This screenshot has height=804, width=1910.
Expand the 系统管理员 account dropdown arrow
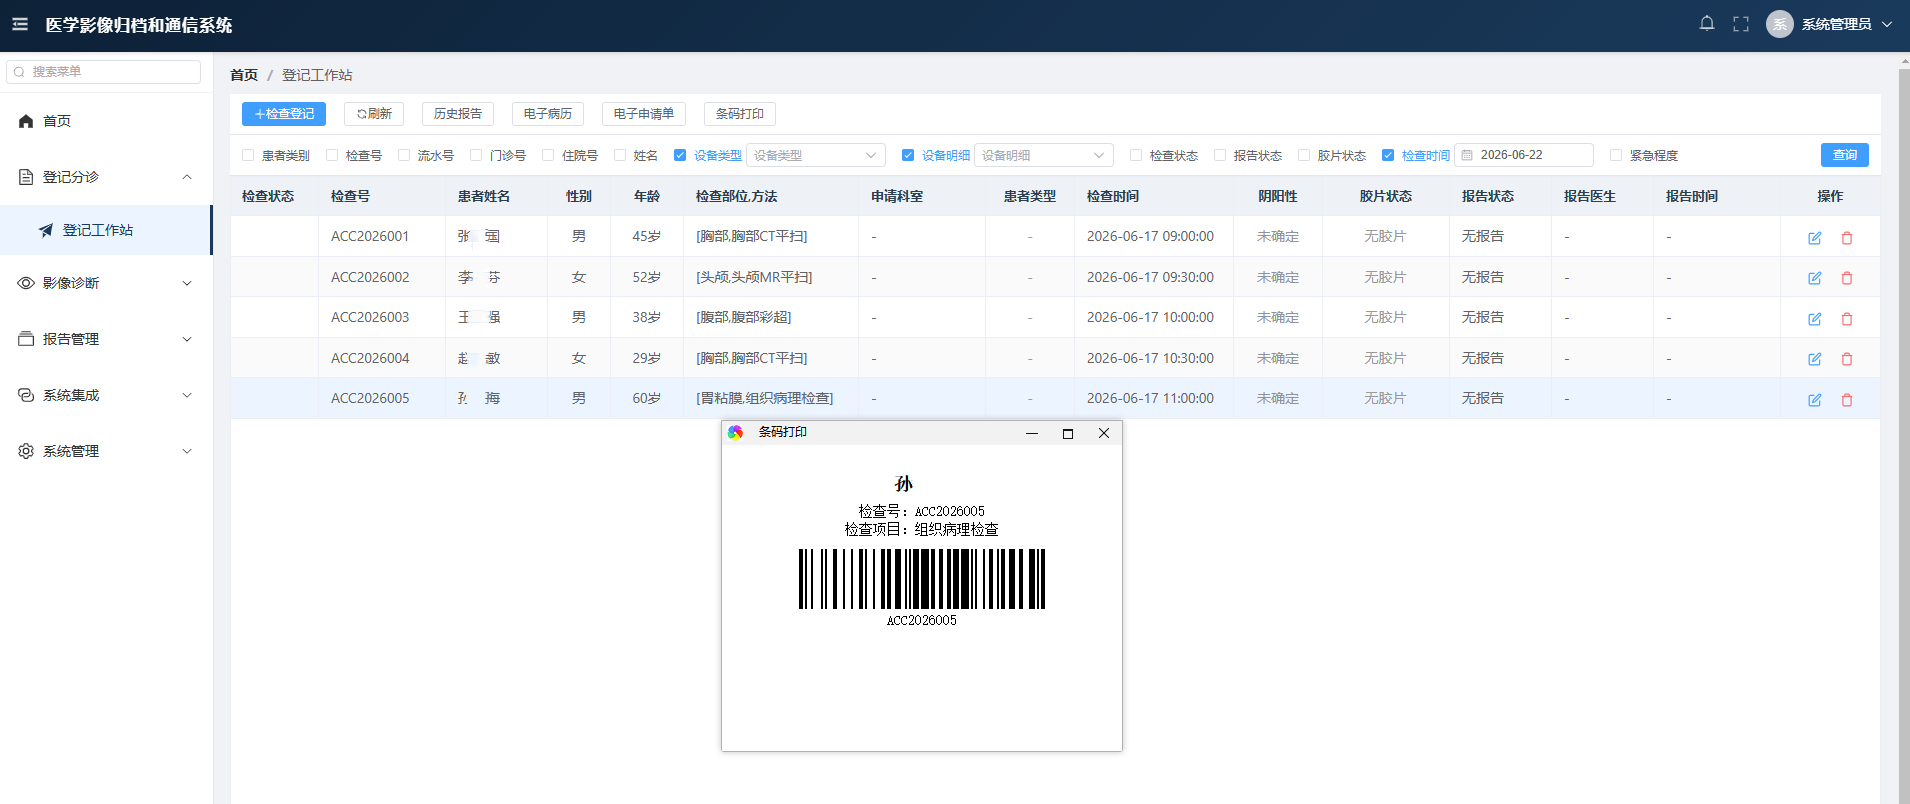click(x=1887, y=24)
